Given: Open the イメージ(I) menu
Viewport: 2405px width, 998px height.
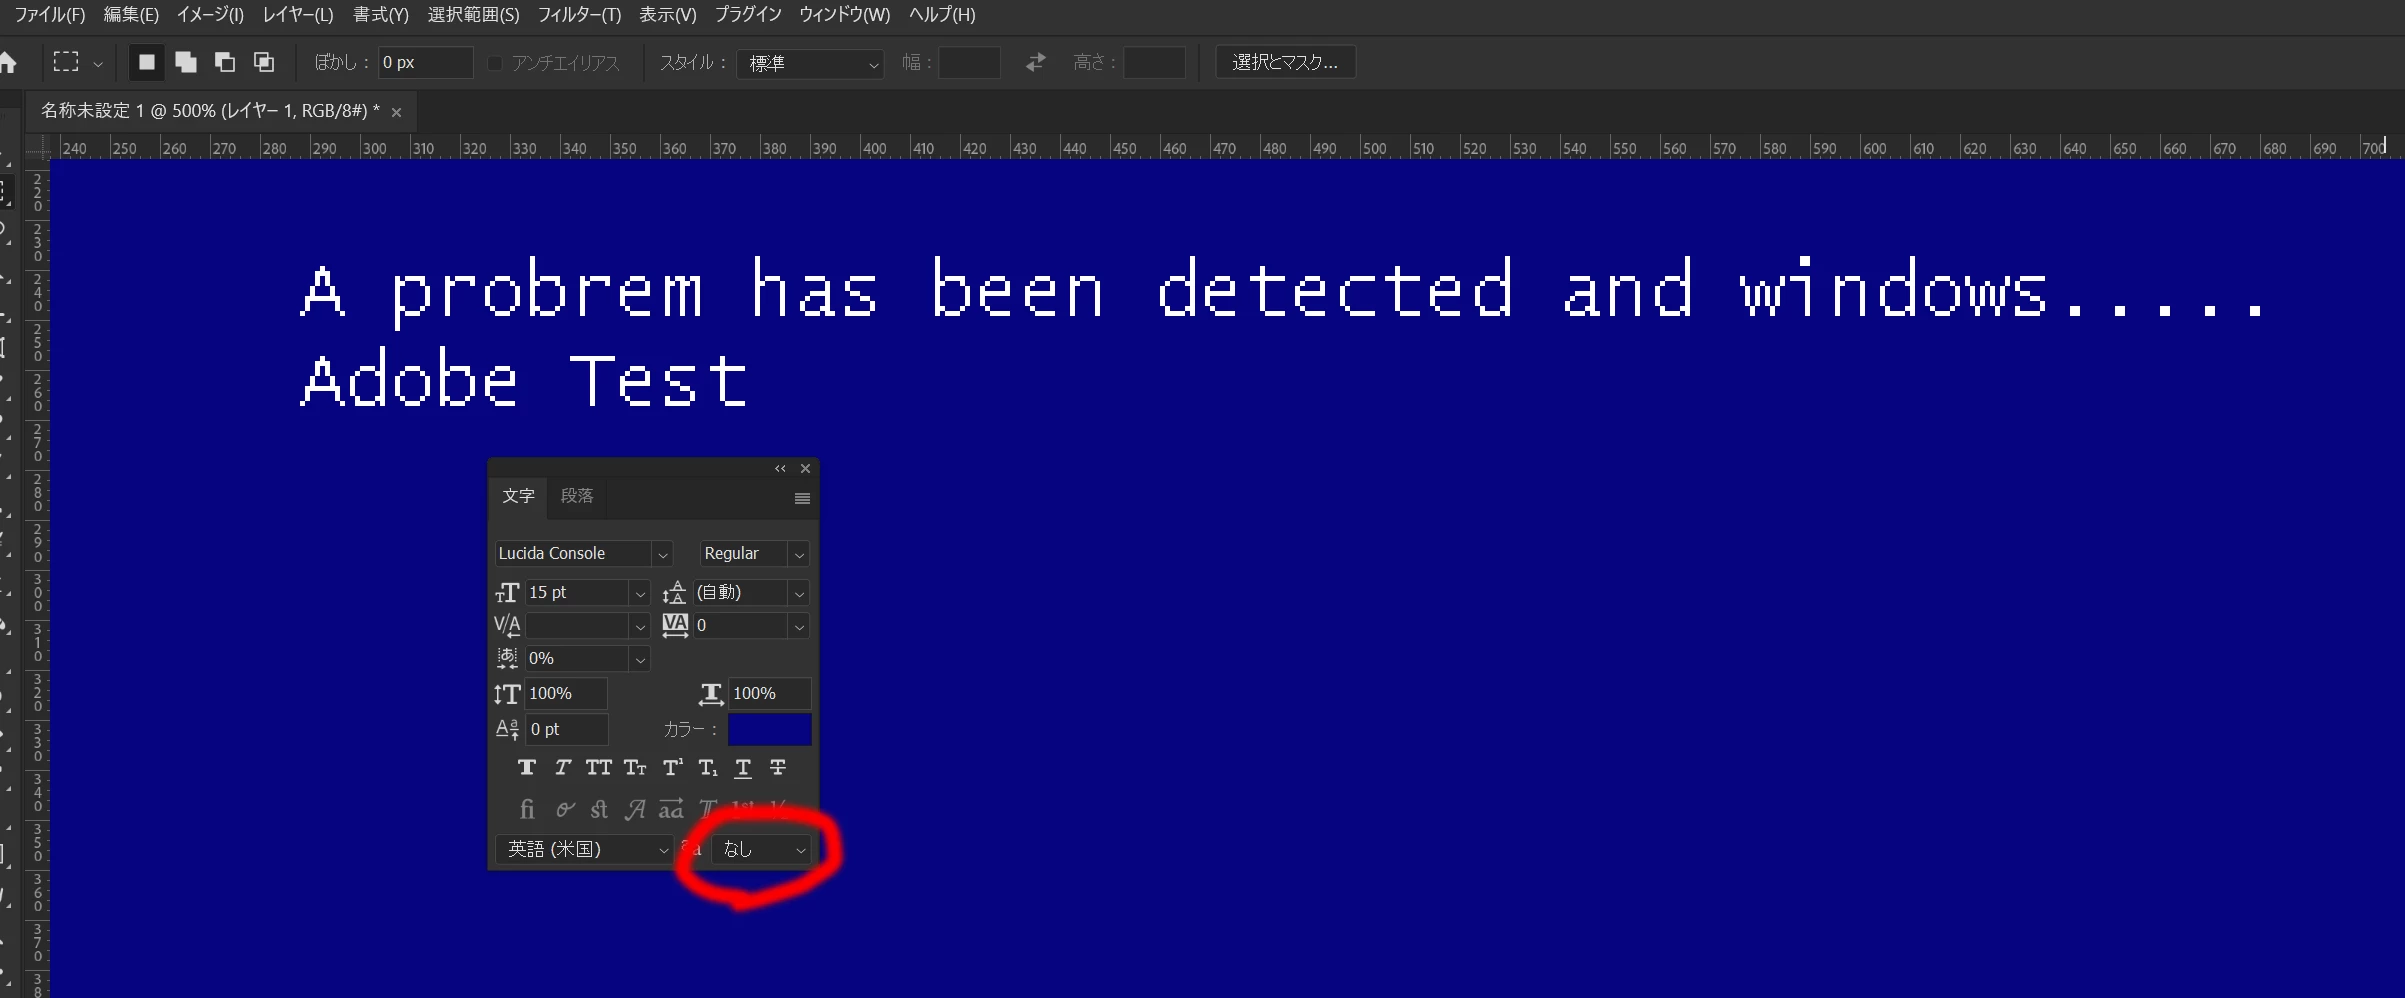Looking at the screenshot, I should [210, 15].
